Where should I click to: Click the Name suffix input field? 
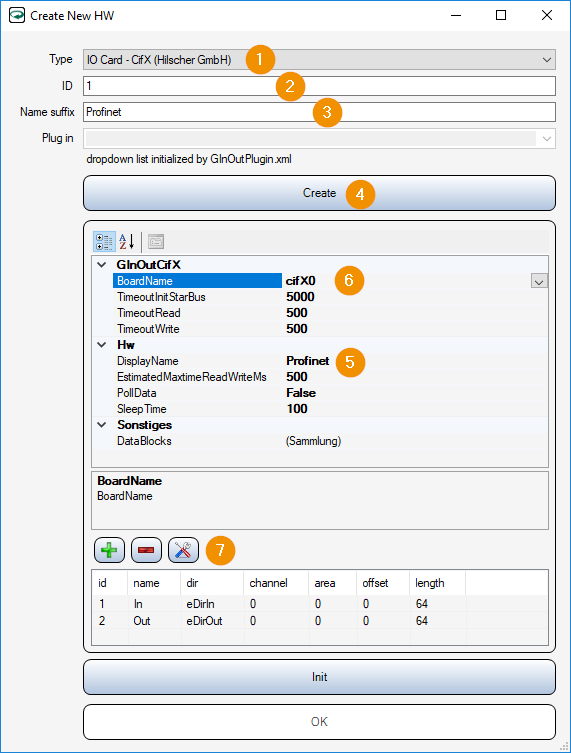(319, 112)
